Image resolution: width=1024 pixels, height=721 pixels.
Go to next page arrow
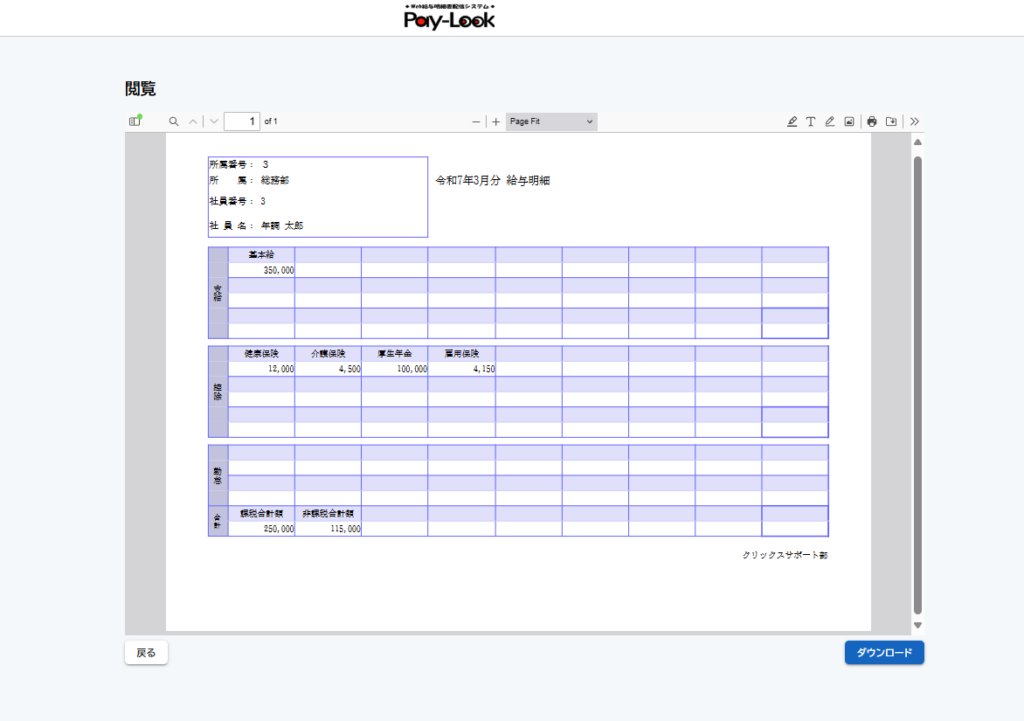[x=214, y=121]
